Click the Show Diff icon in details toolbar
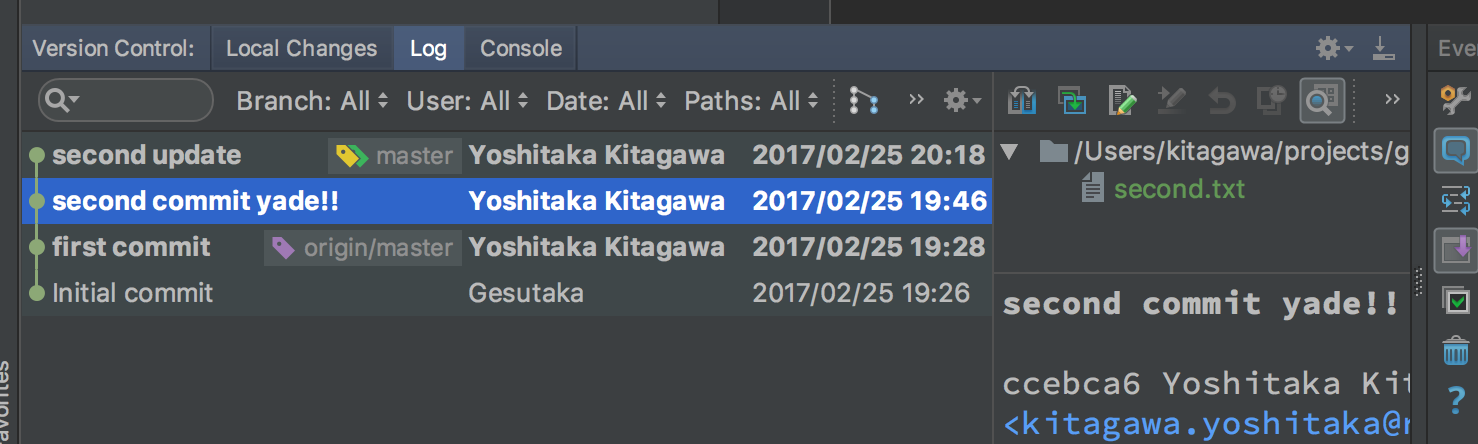The height and width of the screenshot is (444, 1478). 1021,100
